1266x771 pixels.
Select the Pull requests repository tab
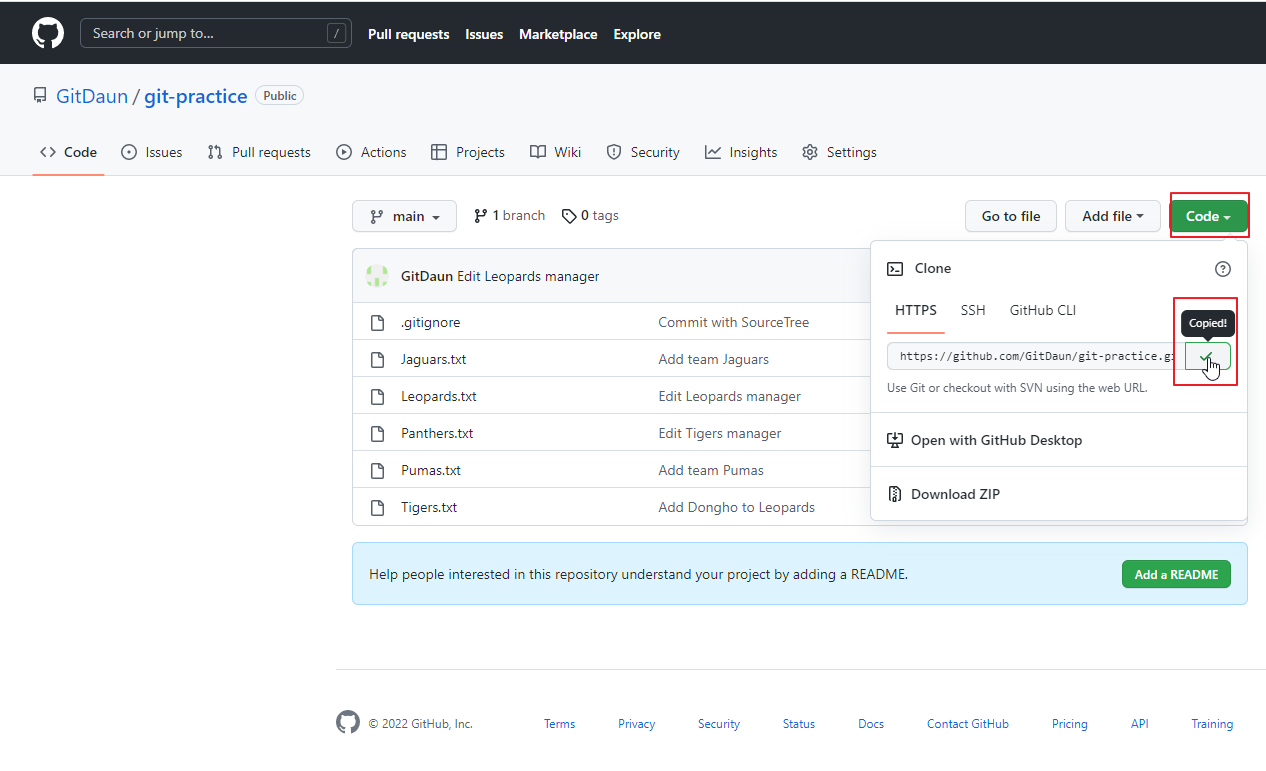[x=259, y=152]
